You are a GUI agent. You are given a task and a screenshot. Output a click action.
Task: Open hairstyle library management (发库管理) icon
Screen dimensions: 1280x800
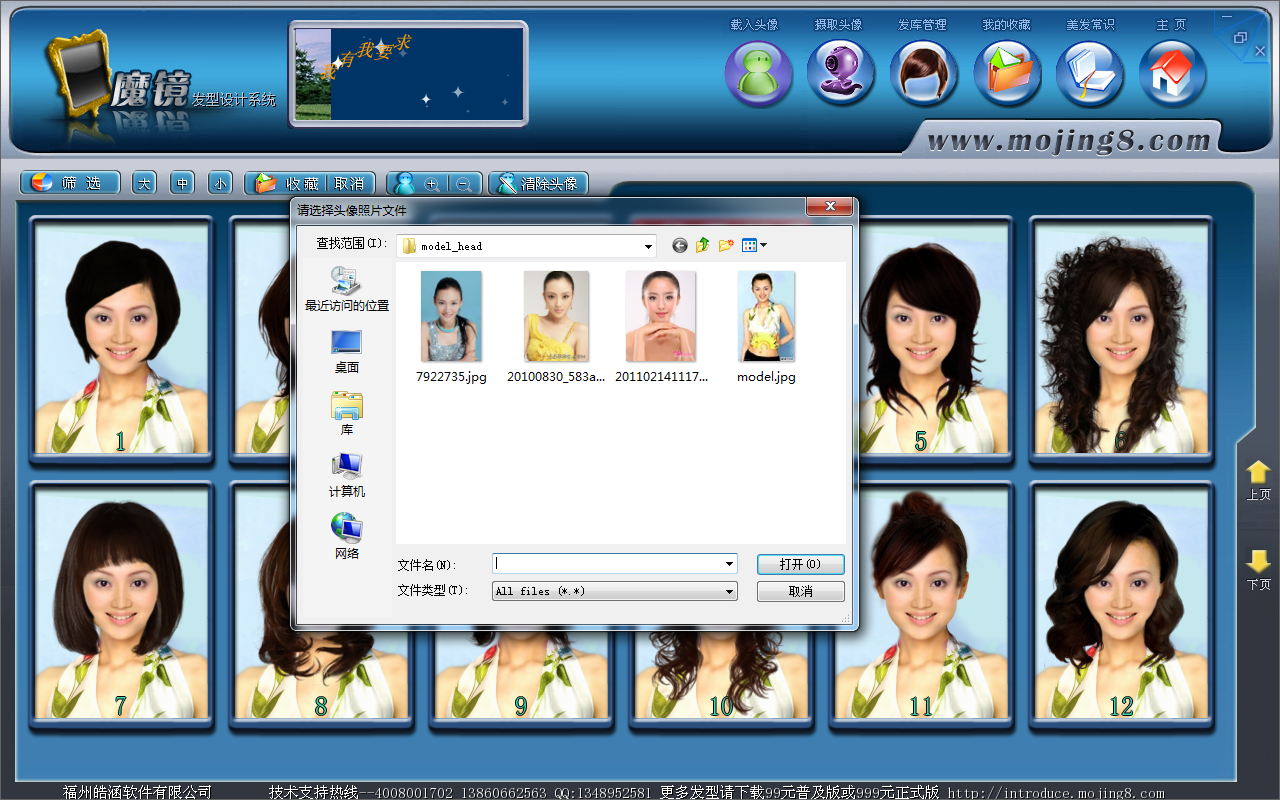tap(924, 74)
